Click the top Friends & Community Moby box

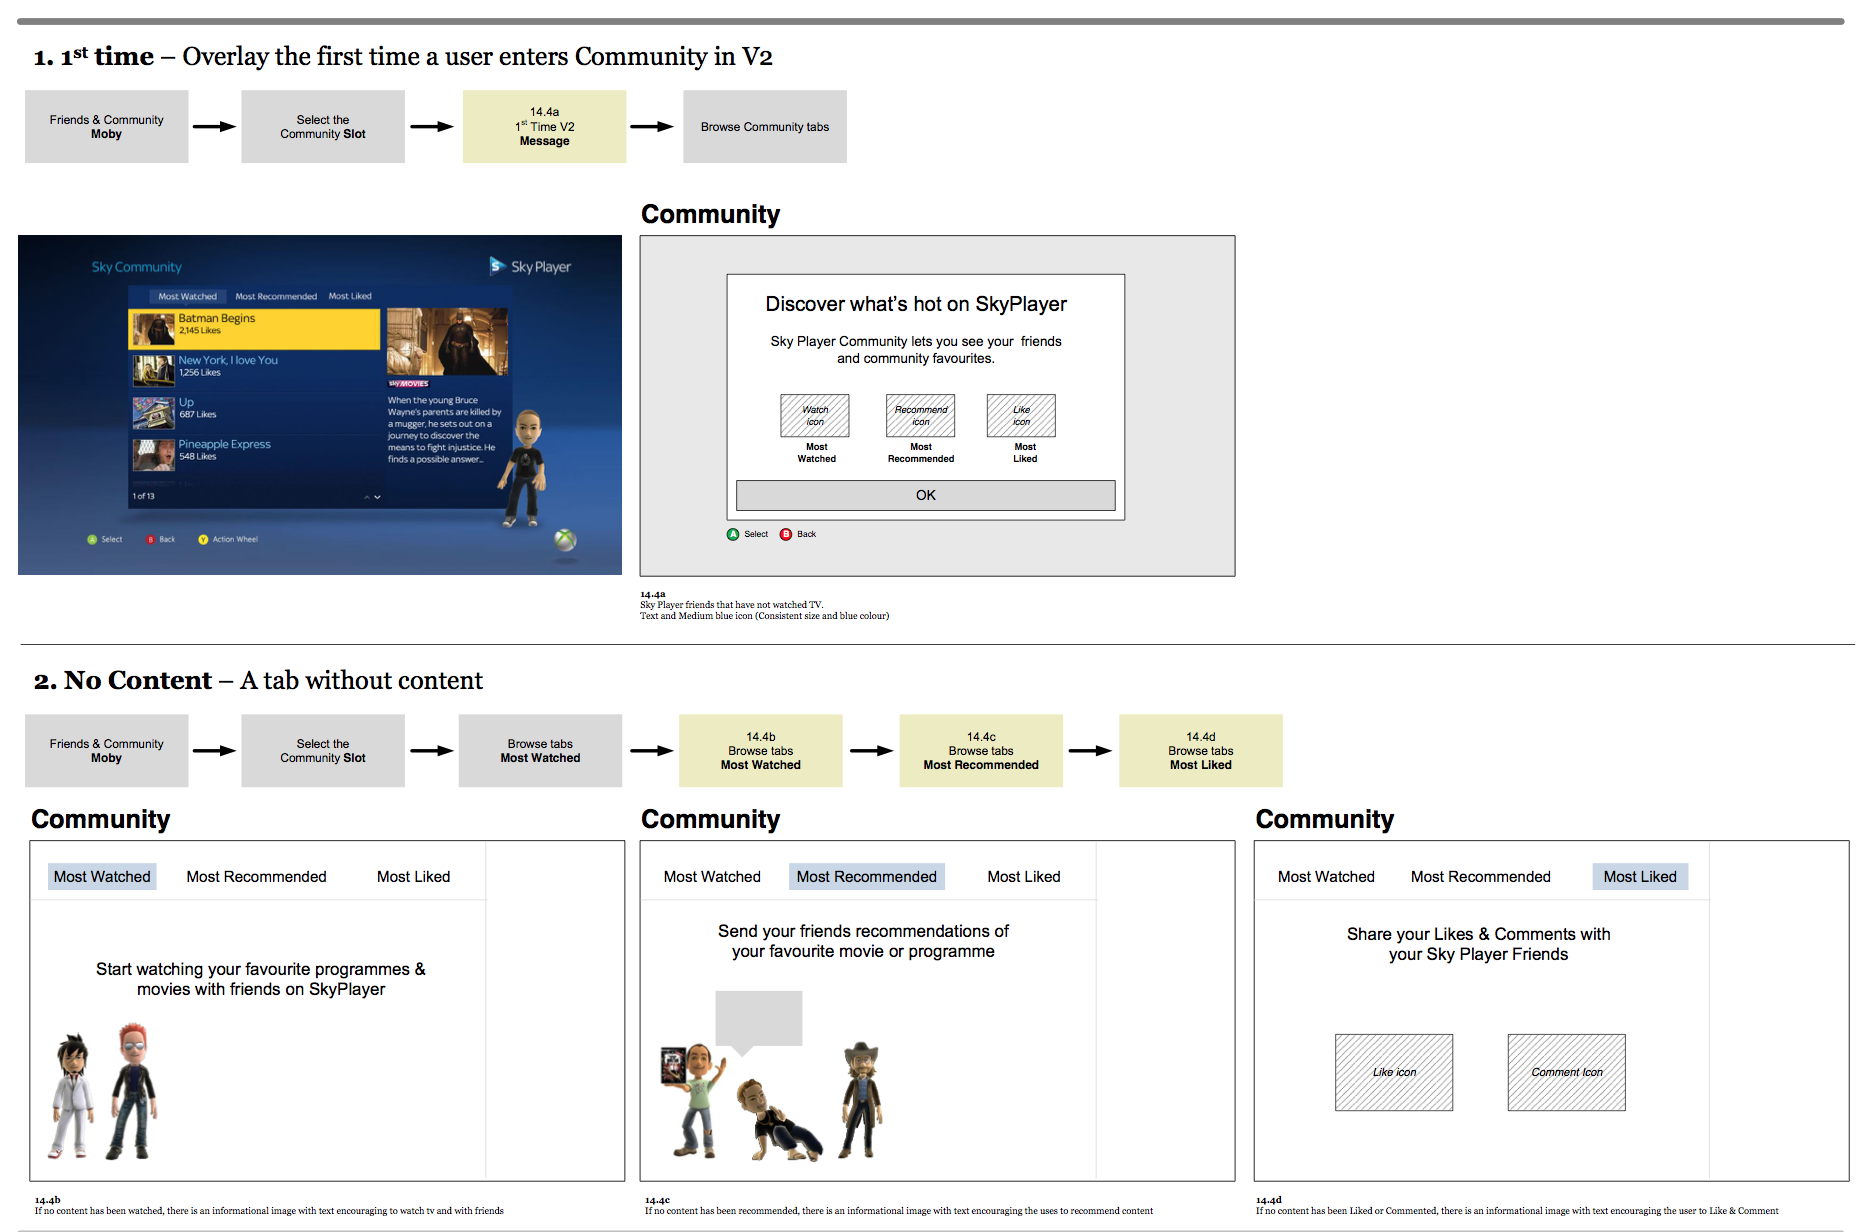click(x=107, y=127)
